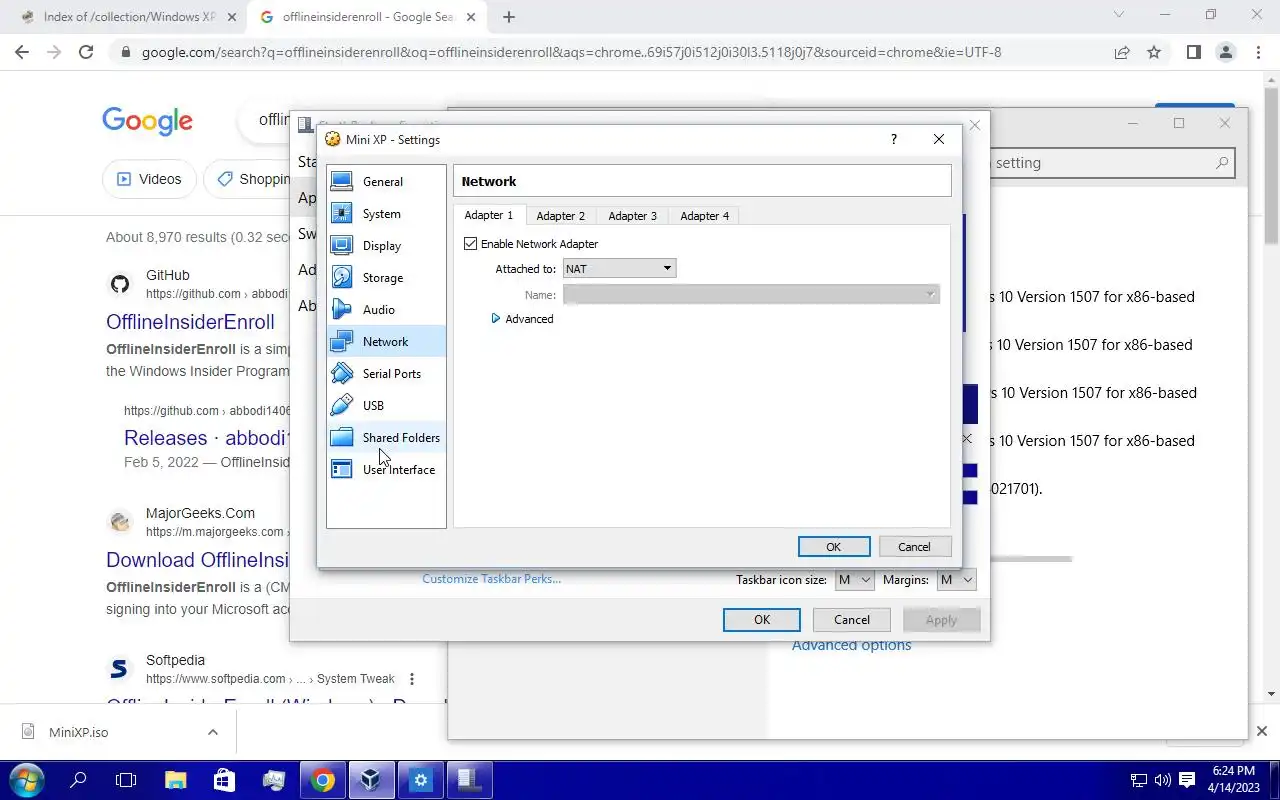Click Cancel in Mini XP Settings dialog
The image size is (1280, 800).
[x=914, y=547]
